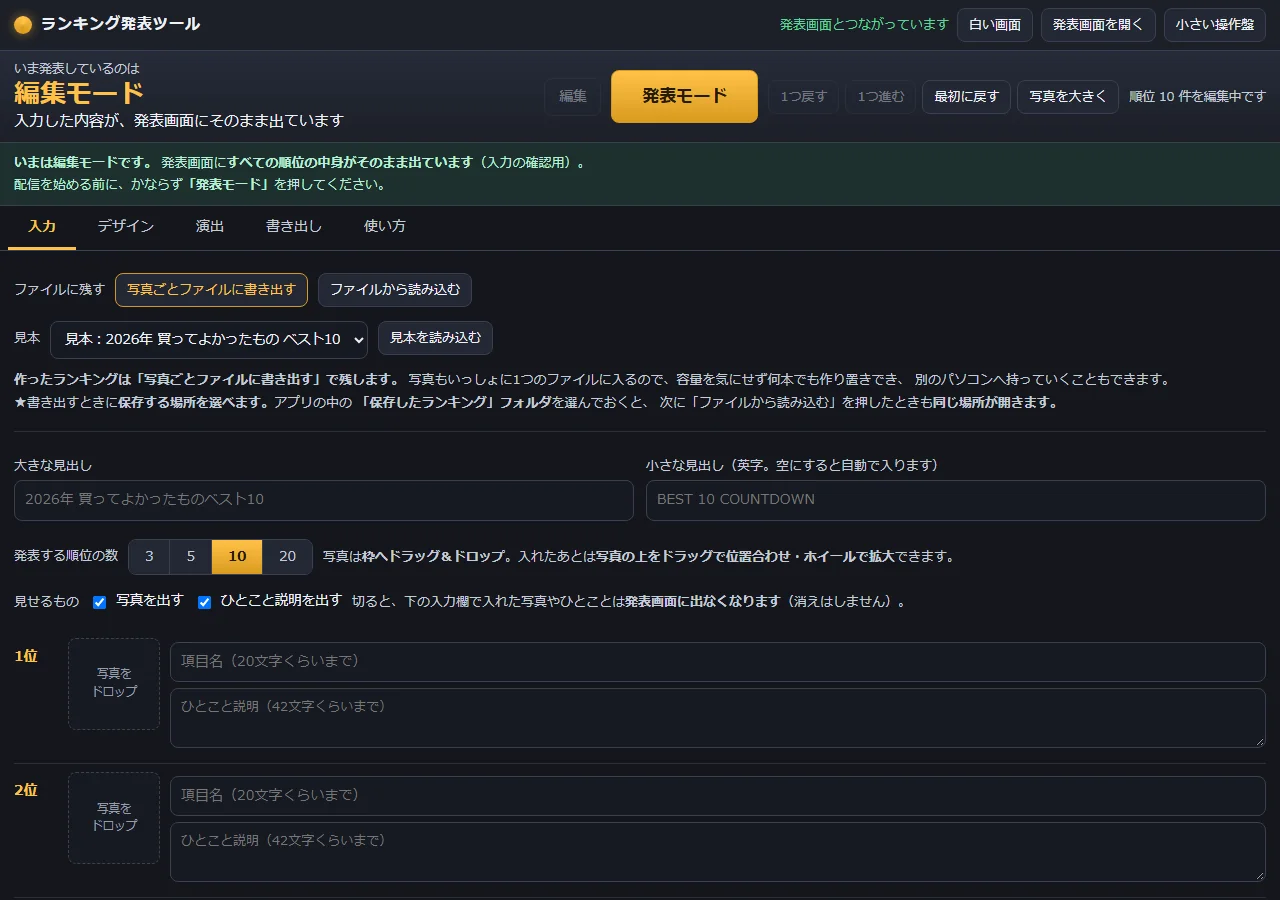Click the 発表画面とつながっています status text
The width and height of the screenshot is (1280, 900).
864,25
